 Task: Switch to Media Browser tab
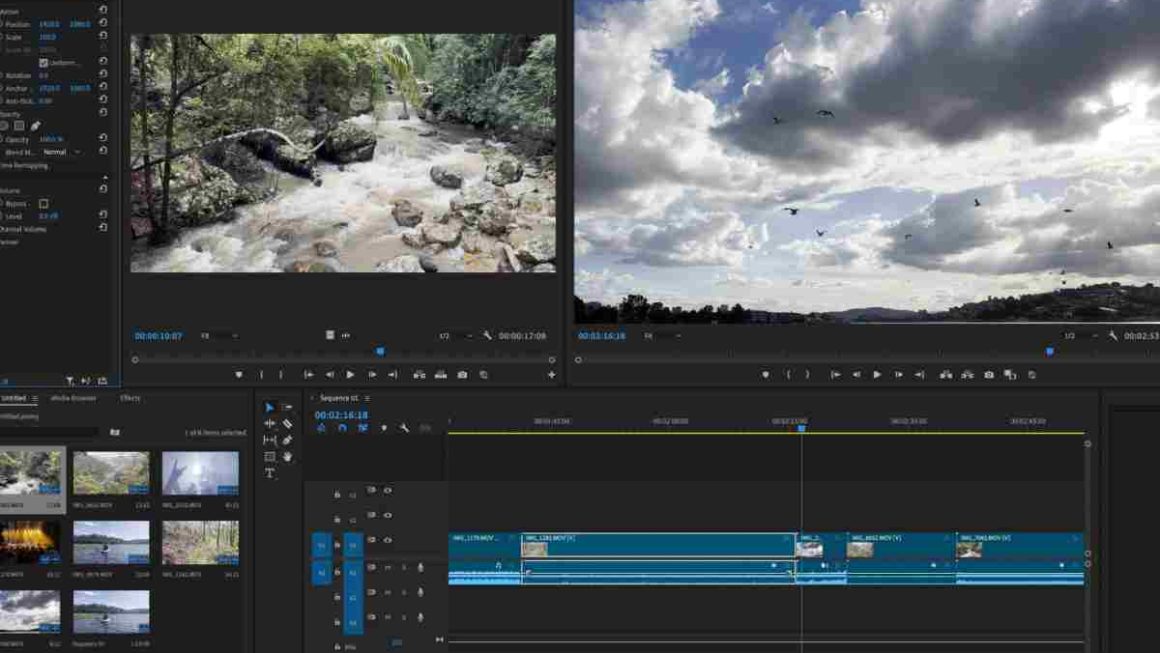[x=73, y=399]
